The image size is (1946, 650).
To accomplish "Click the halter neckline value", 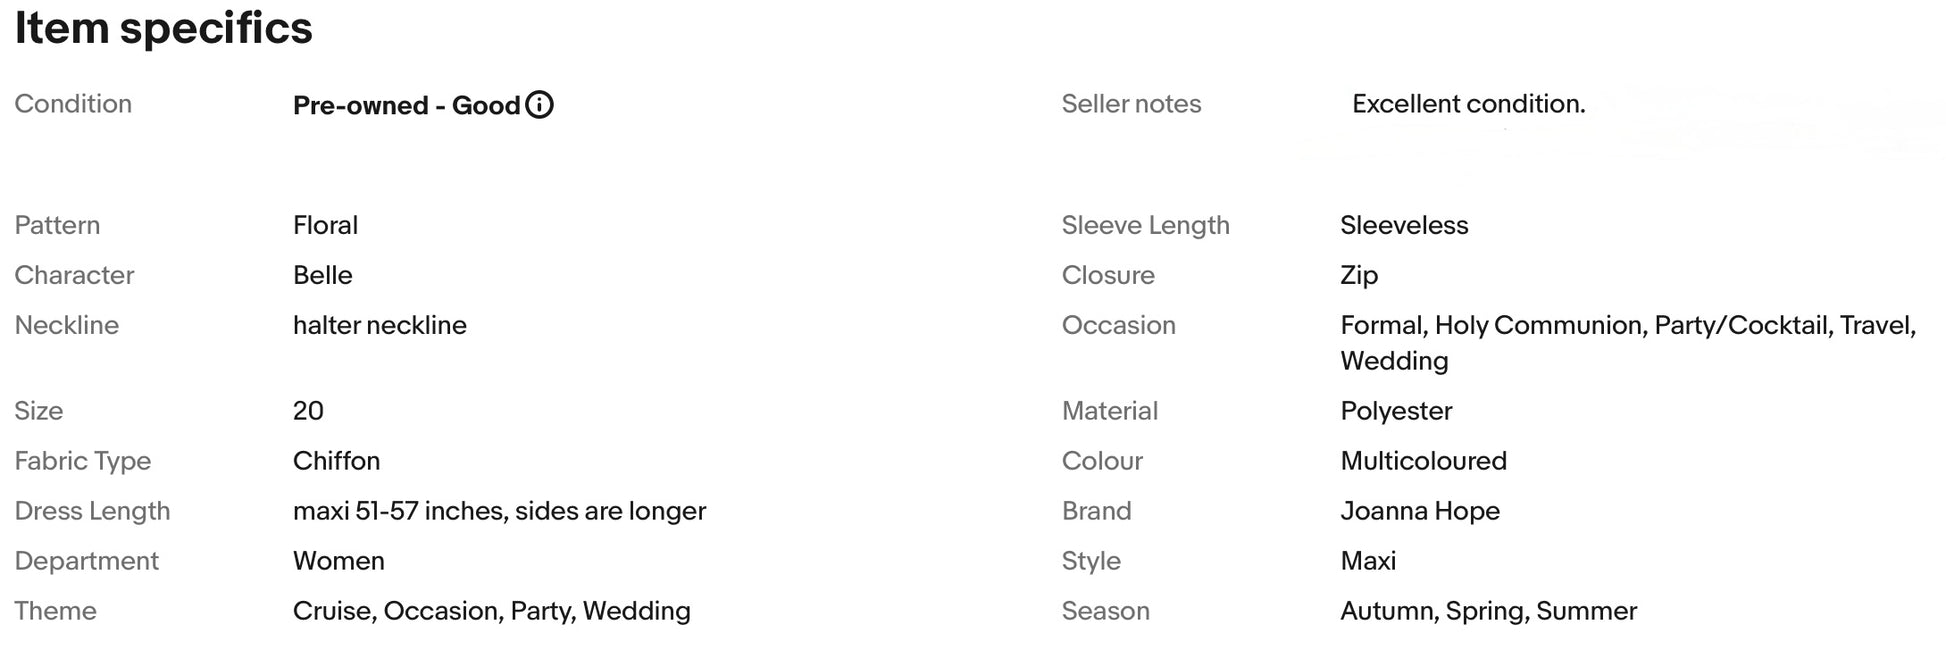I will [380, 325].
